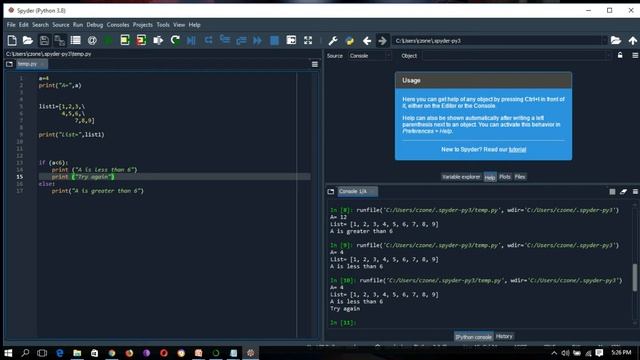Open File Explorer from the taskbar
640x360 pixels.
77,353
